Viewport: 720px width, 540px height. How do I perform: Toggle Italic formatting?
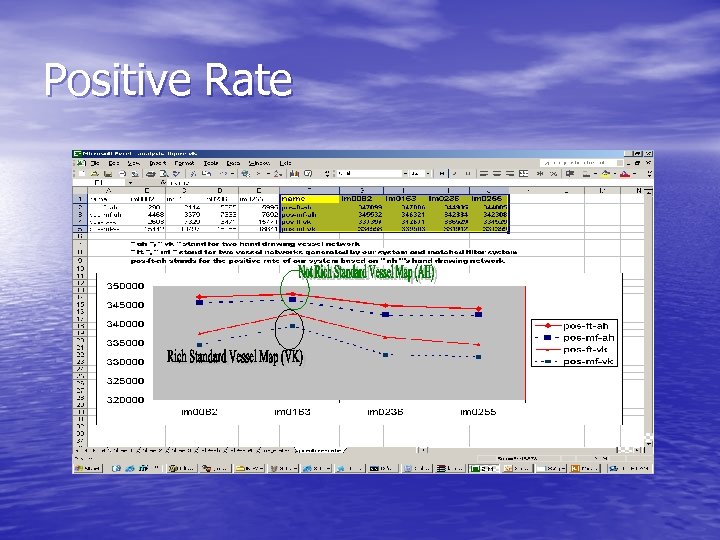(455, 174)
